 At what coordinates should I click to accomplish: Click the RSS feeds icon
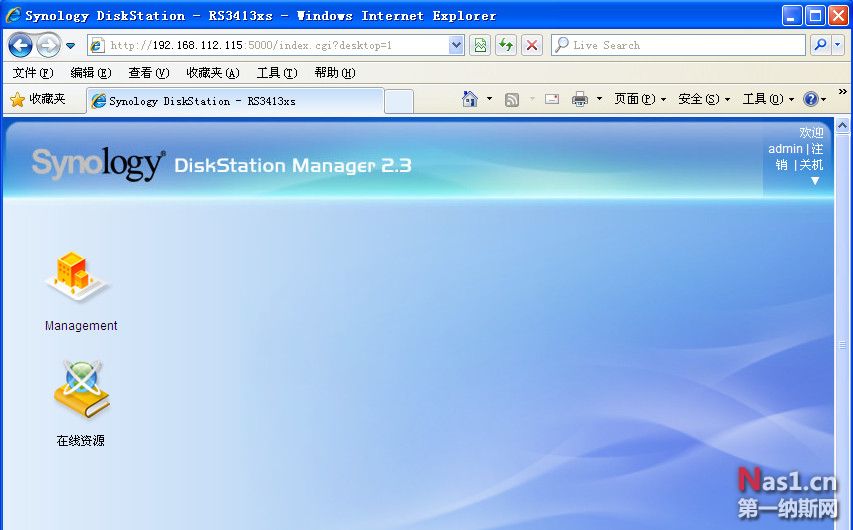pos(512,100)
